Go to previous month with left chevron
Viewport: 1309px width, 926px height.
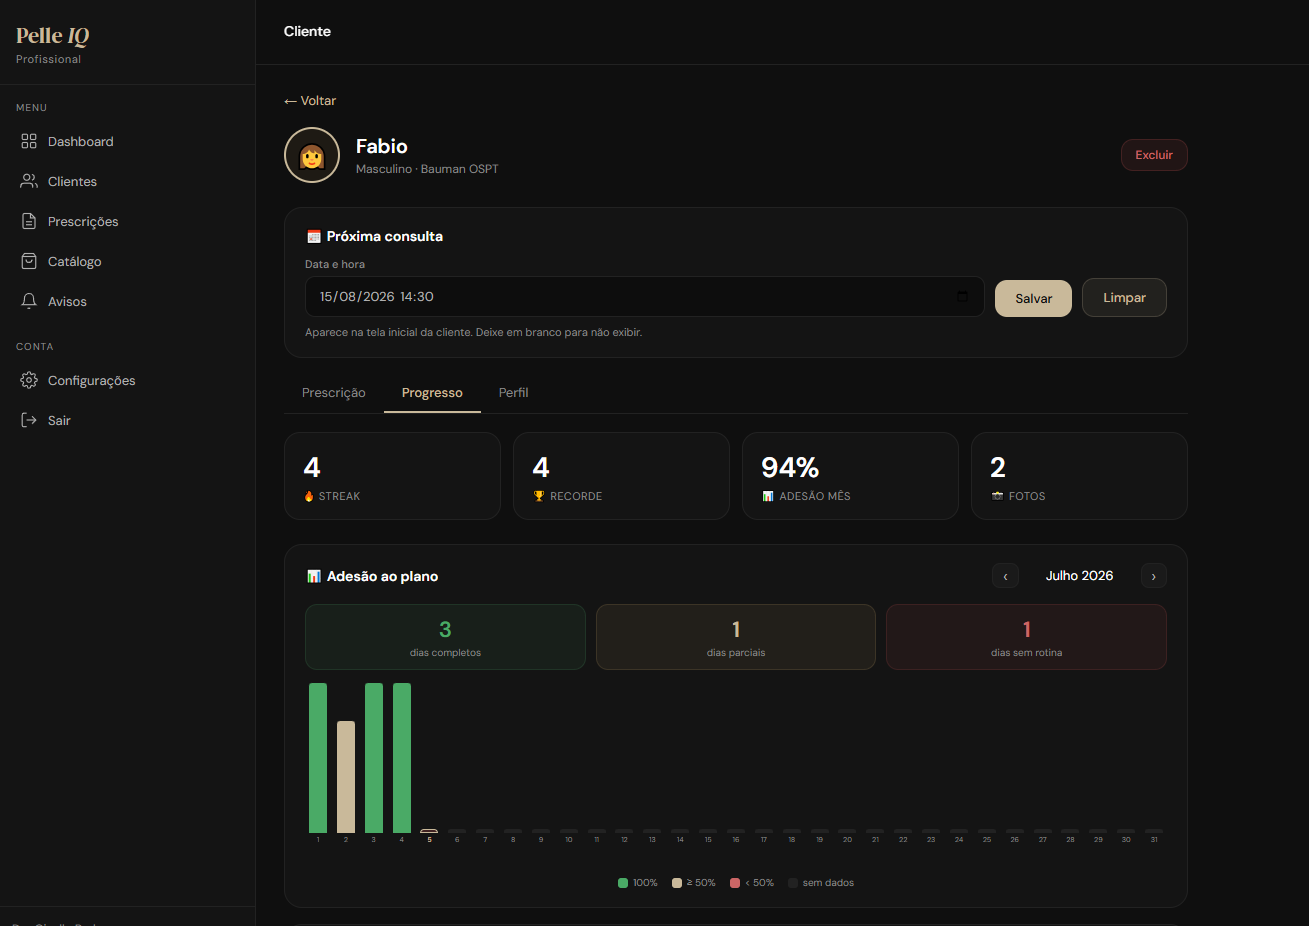1005,576
